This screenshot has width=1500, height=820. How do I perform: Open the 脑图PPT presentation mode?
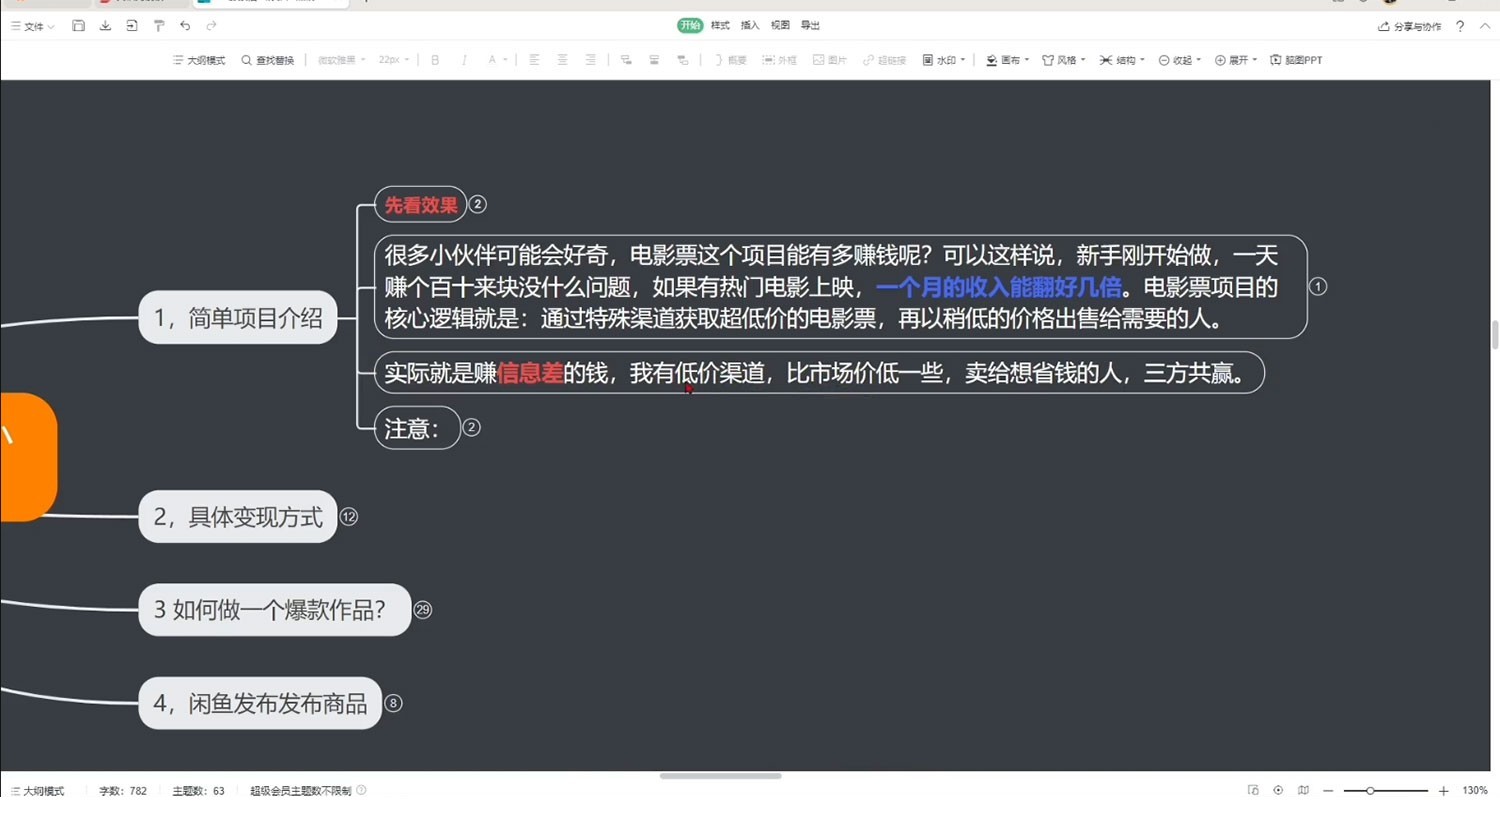(1296, 60)
